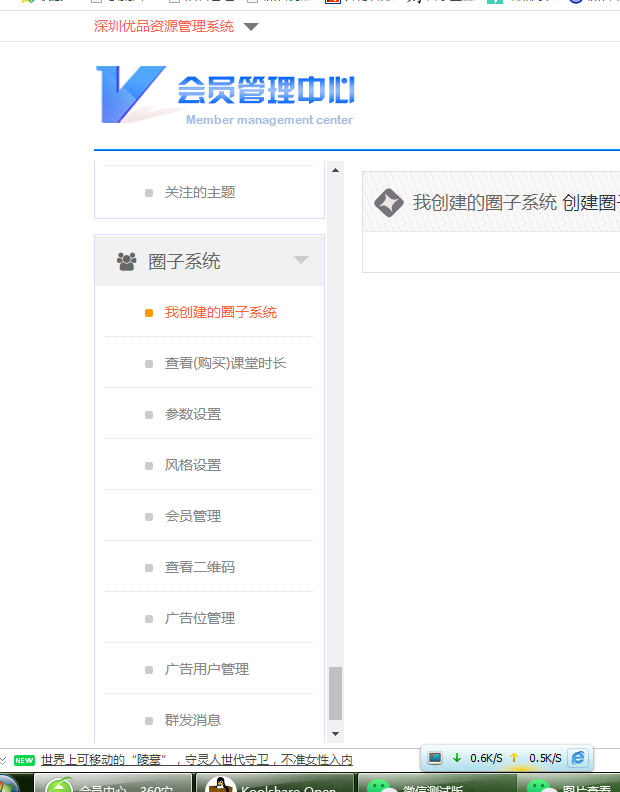Select 我创建的圈子系统 in the sidebar
The height and width of the screenshot is (792, 620).
pyautogui.click(x=220, y=313)
